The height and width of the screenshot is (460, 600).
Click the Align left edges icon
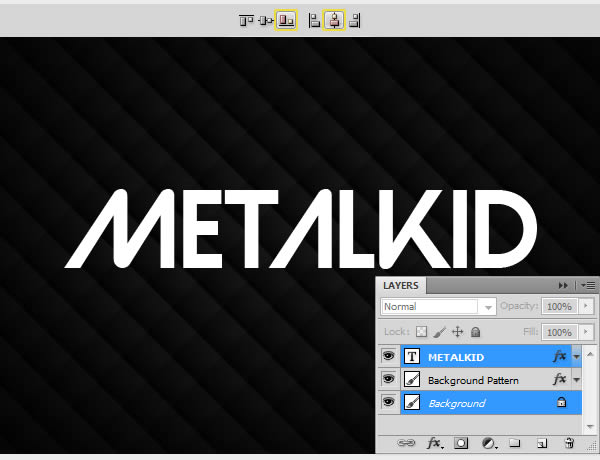pyautogui.click(x=314, y=20)
